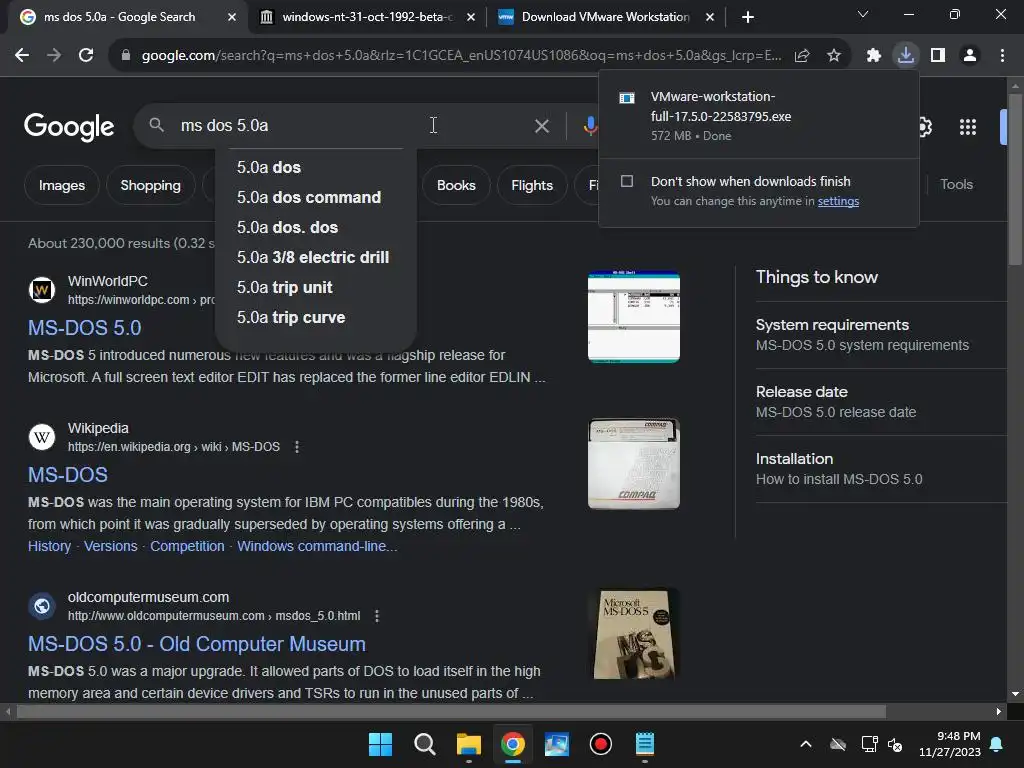Select the ms dos 5.0a Google Search tab
The width and height of the screenshot is (1024, 768).
(119, 17)
